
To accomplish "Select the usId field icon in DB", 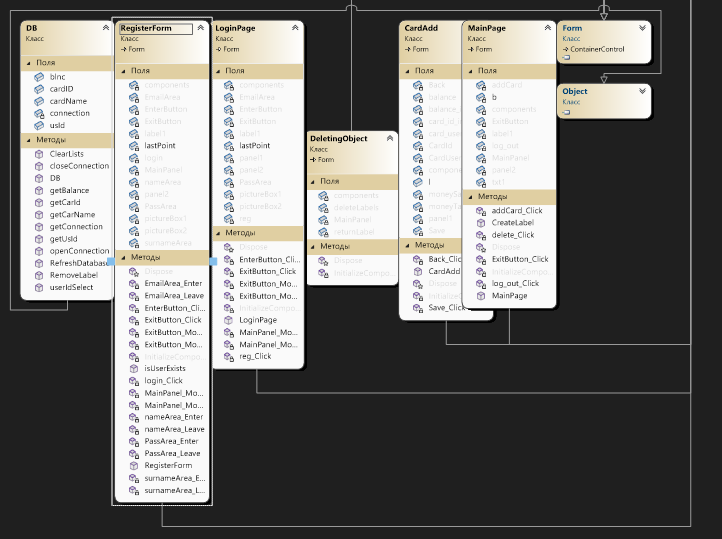I will (x=39, y=125).
